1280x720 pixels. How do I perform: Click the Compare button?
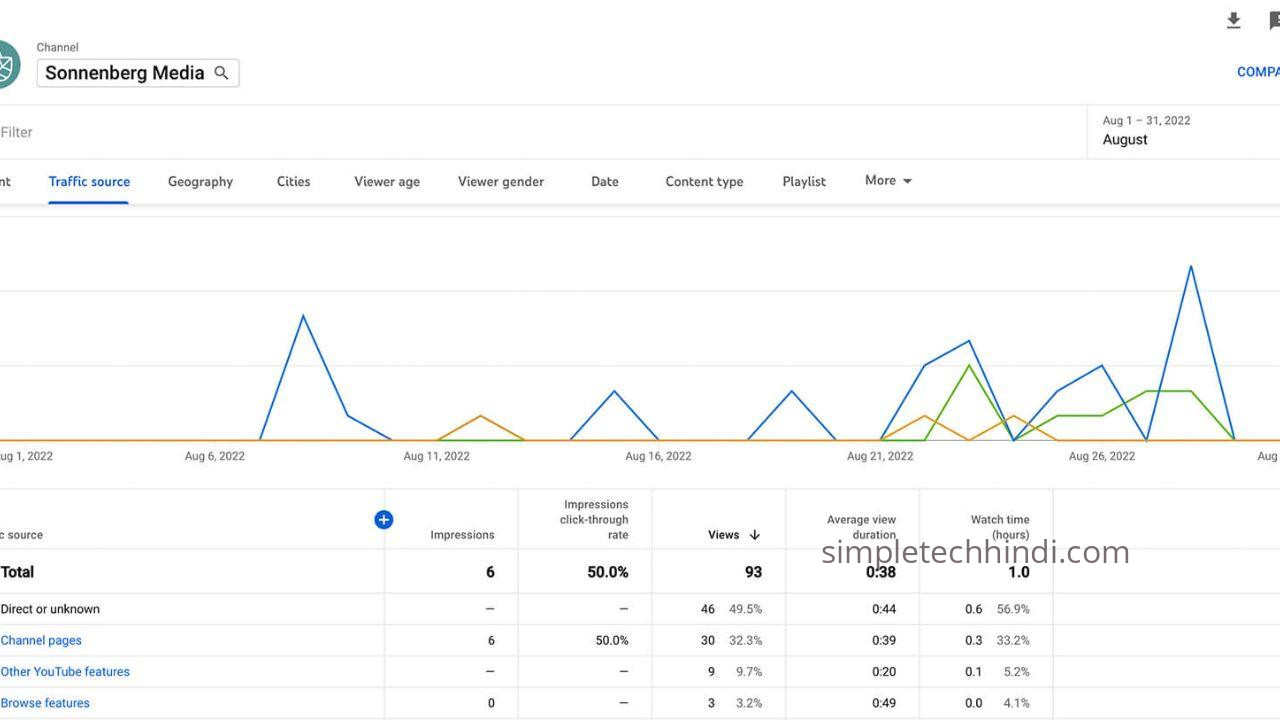(1258, 72)
